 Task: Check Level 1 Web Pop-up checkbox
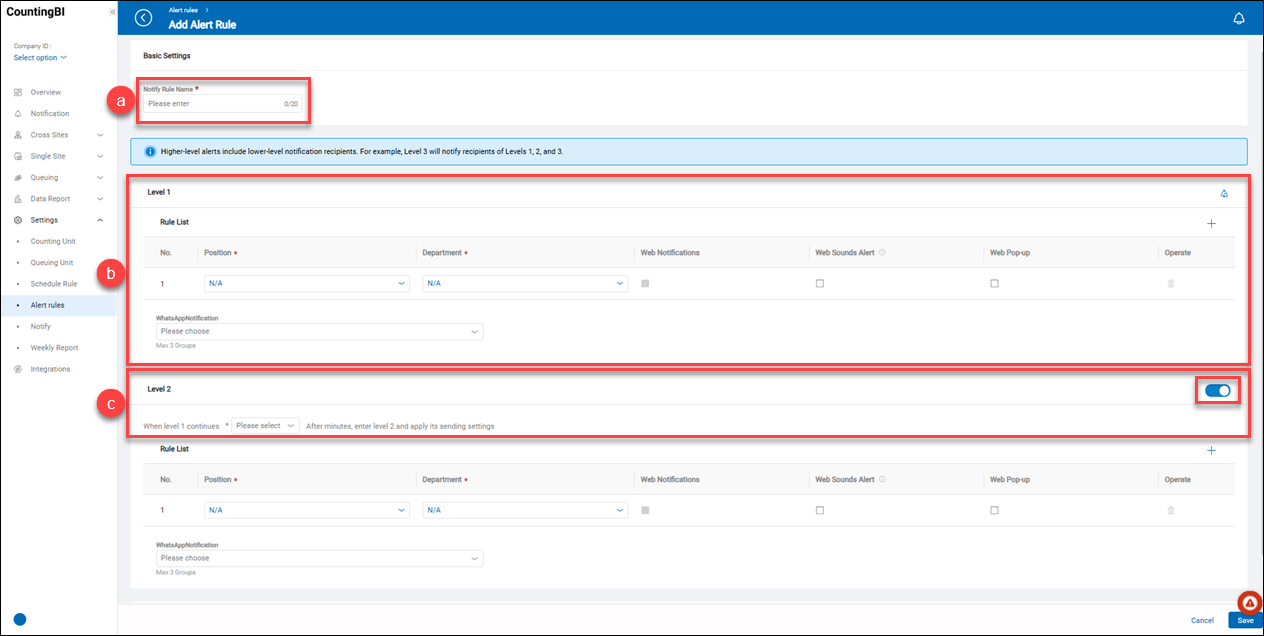994,284
